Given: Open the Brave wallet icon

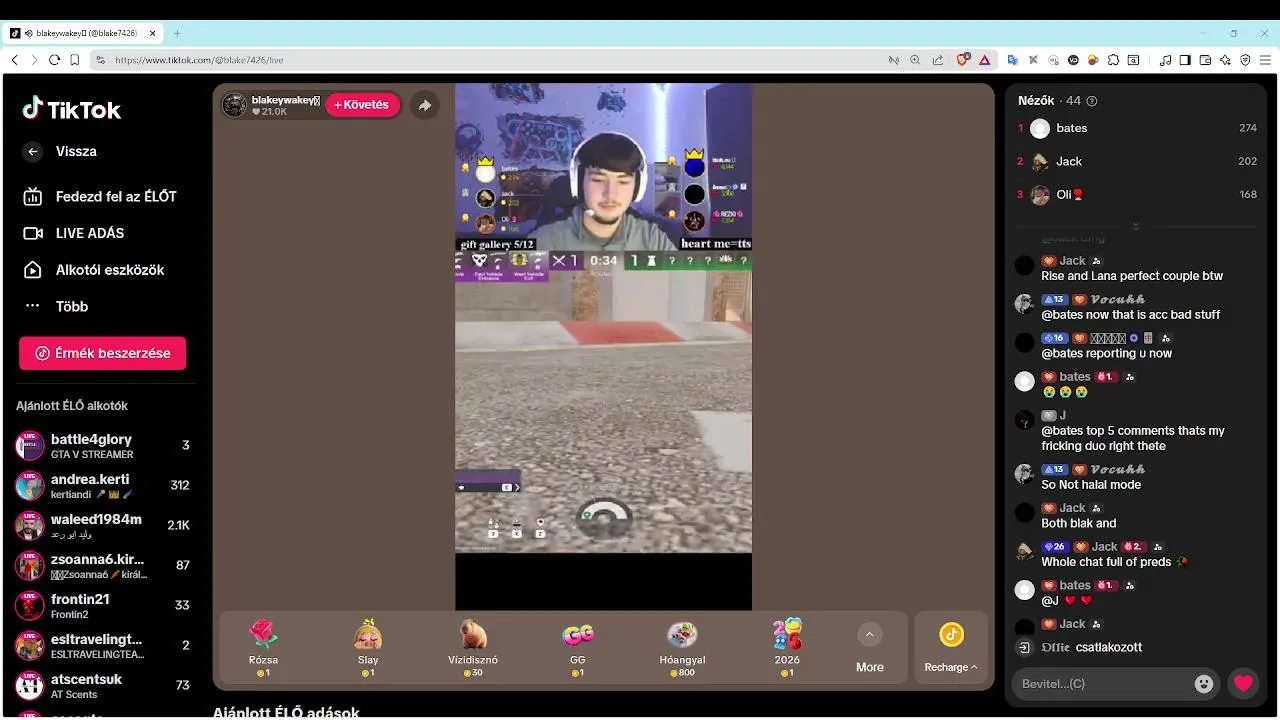Looking at the screenshot, I should (x=1205, y=60).
